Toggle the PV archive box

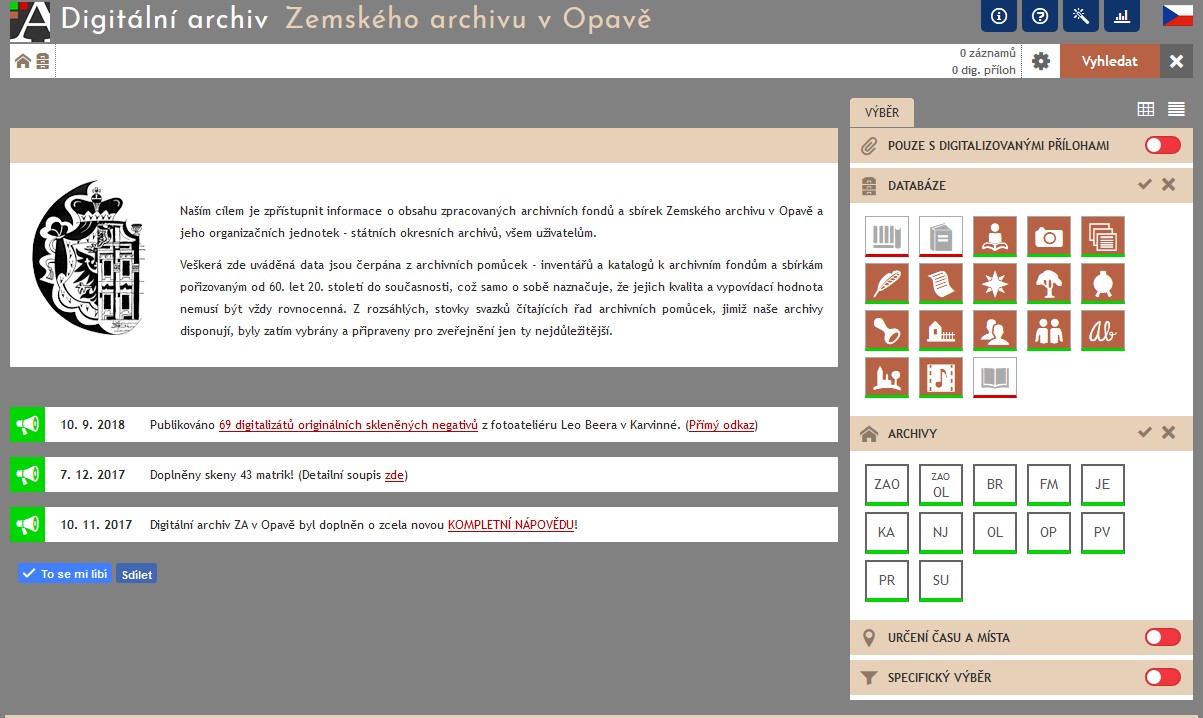coord(1103,533)
